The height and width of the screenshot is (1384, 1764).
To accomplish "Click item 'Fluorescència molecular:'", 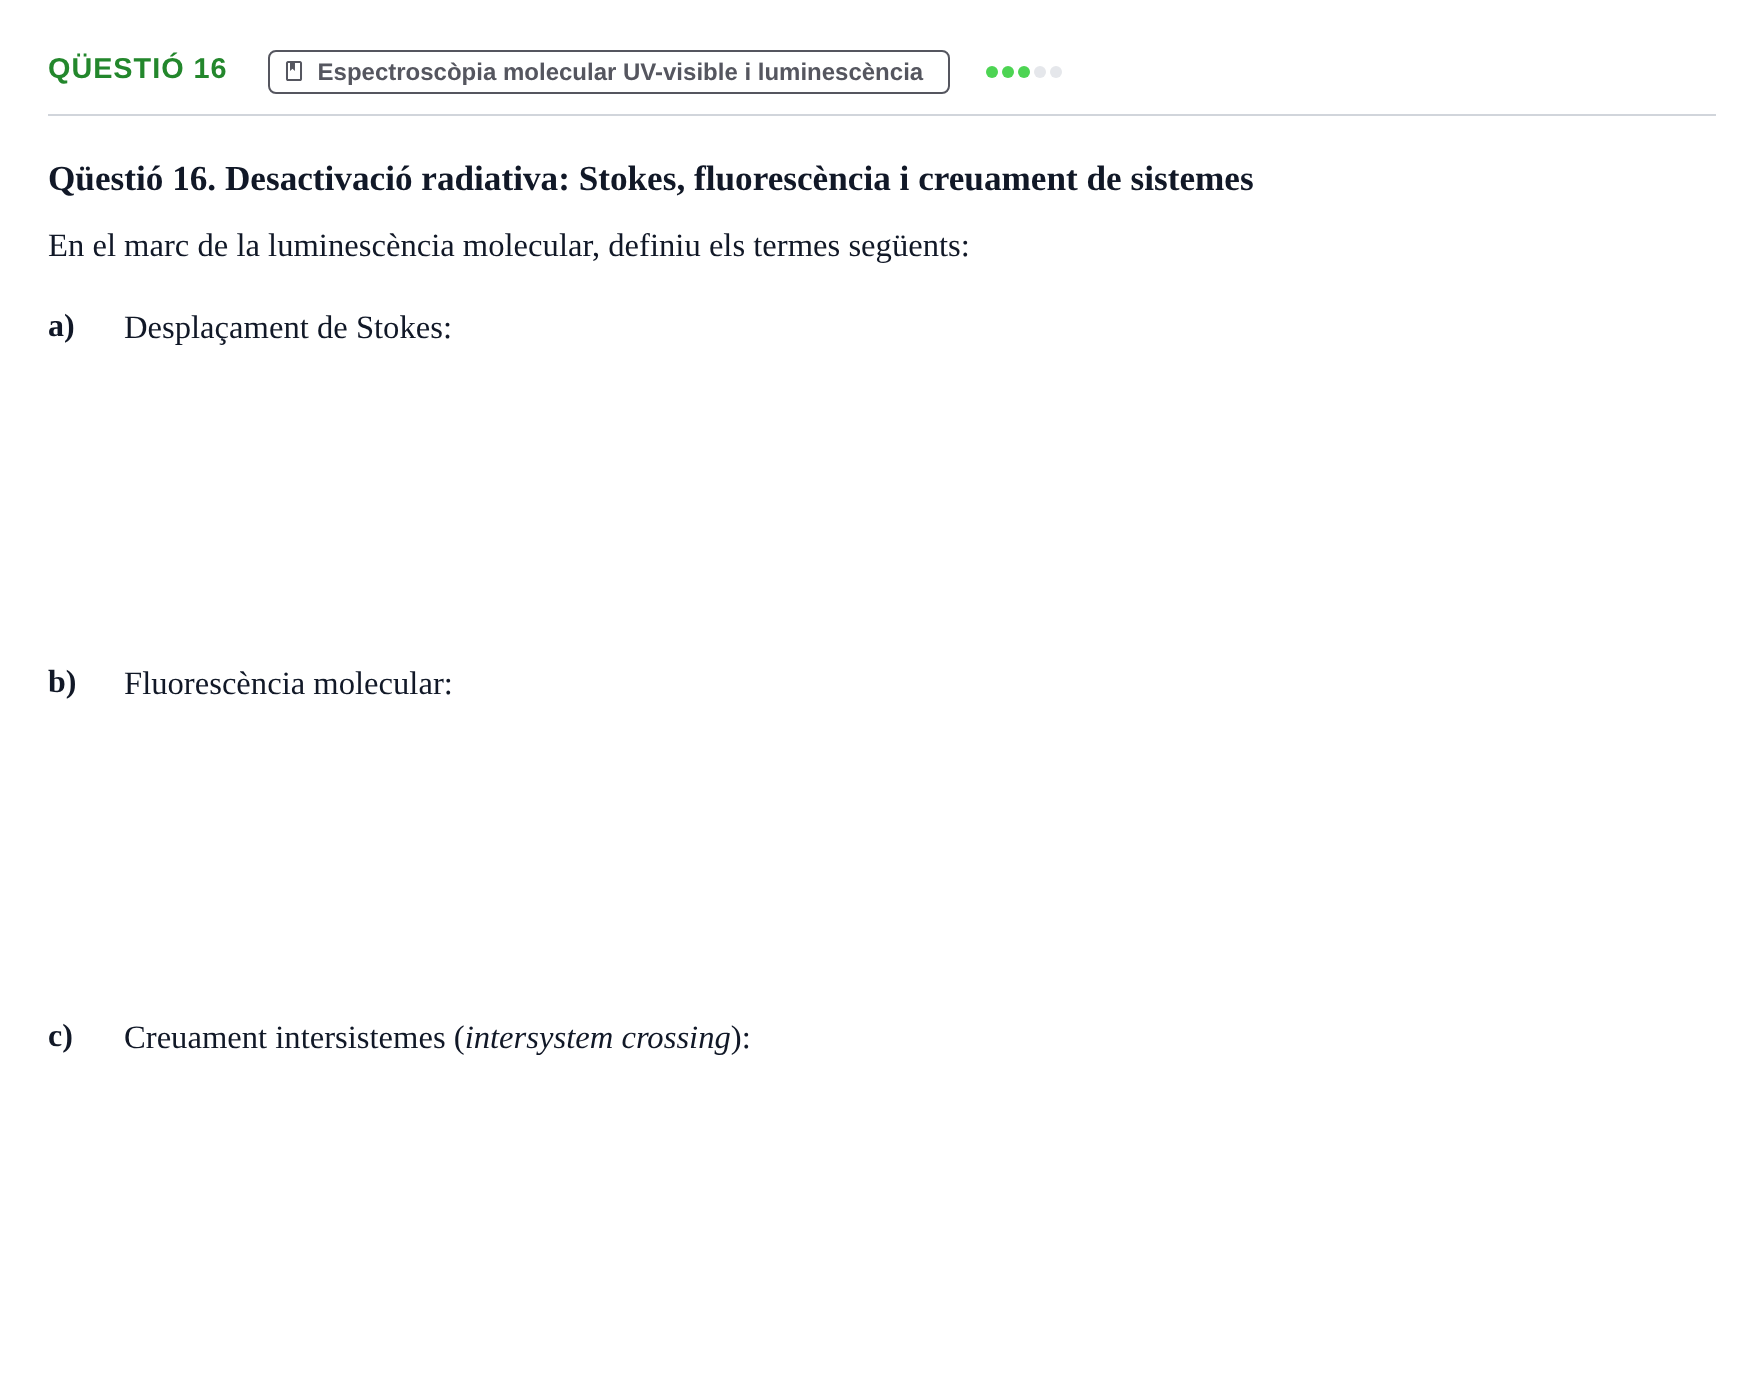I will tap(288, 684).
